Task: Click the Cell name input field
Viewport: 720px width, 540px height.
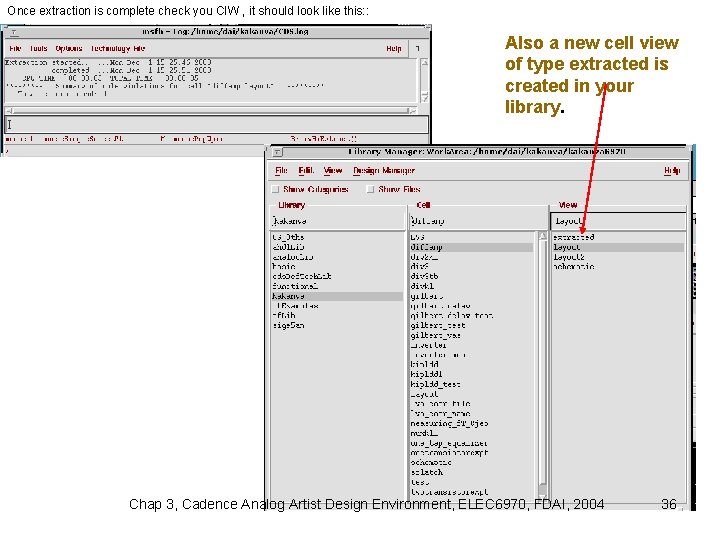Action: pyautogui.click(x=477, y=221)
